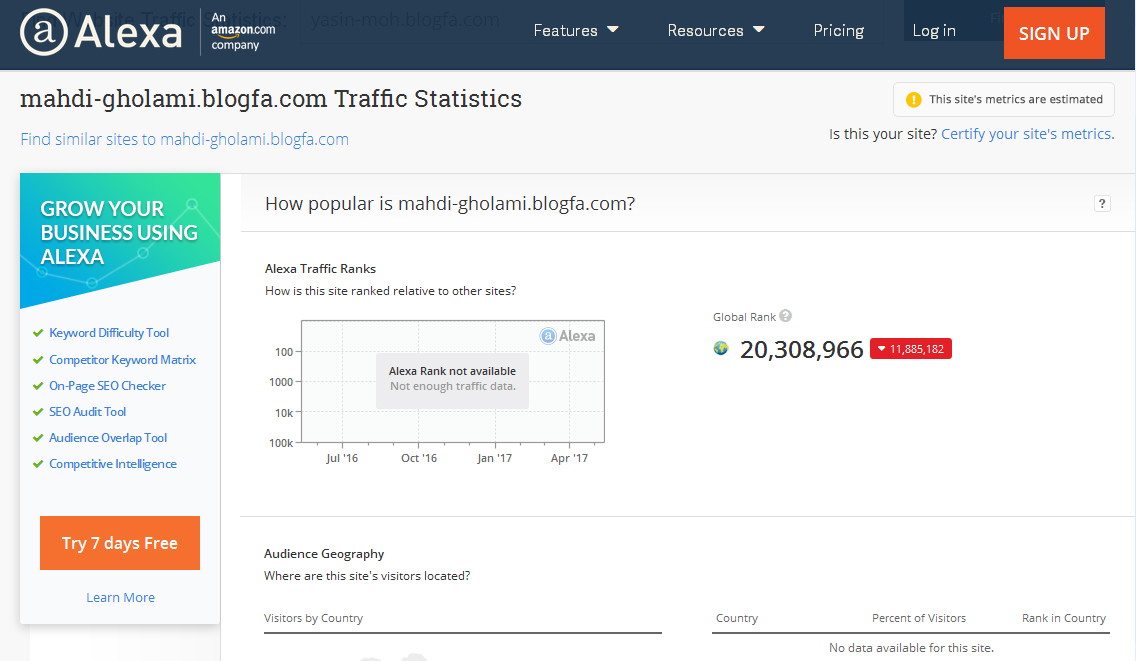
Task: Click the page title mahdi-gholami.blogfa.com Traffic Statistics
Action: pyautogui.click(x=271, y=99)
